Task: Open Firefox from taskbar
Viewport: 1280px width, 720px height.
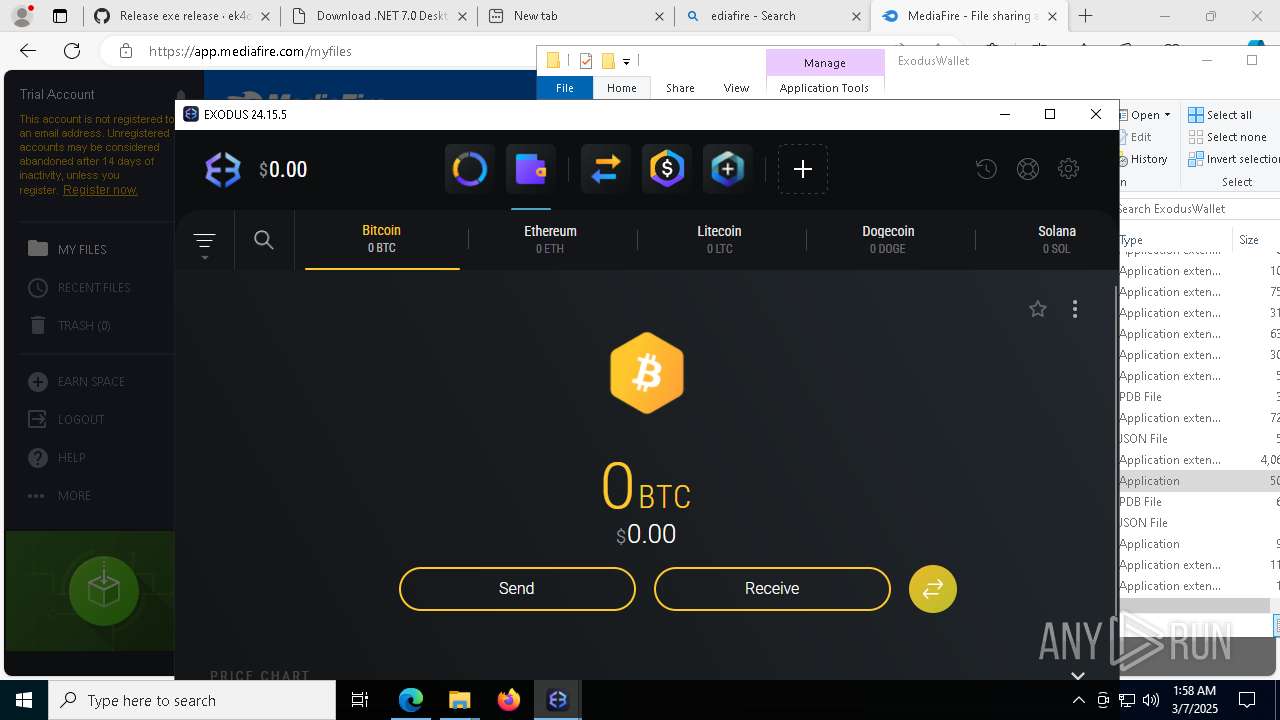Action: pos(508,700)
